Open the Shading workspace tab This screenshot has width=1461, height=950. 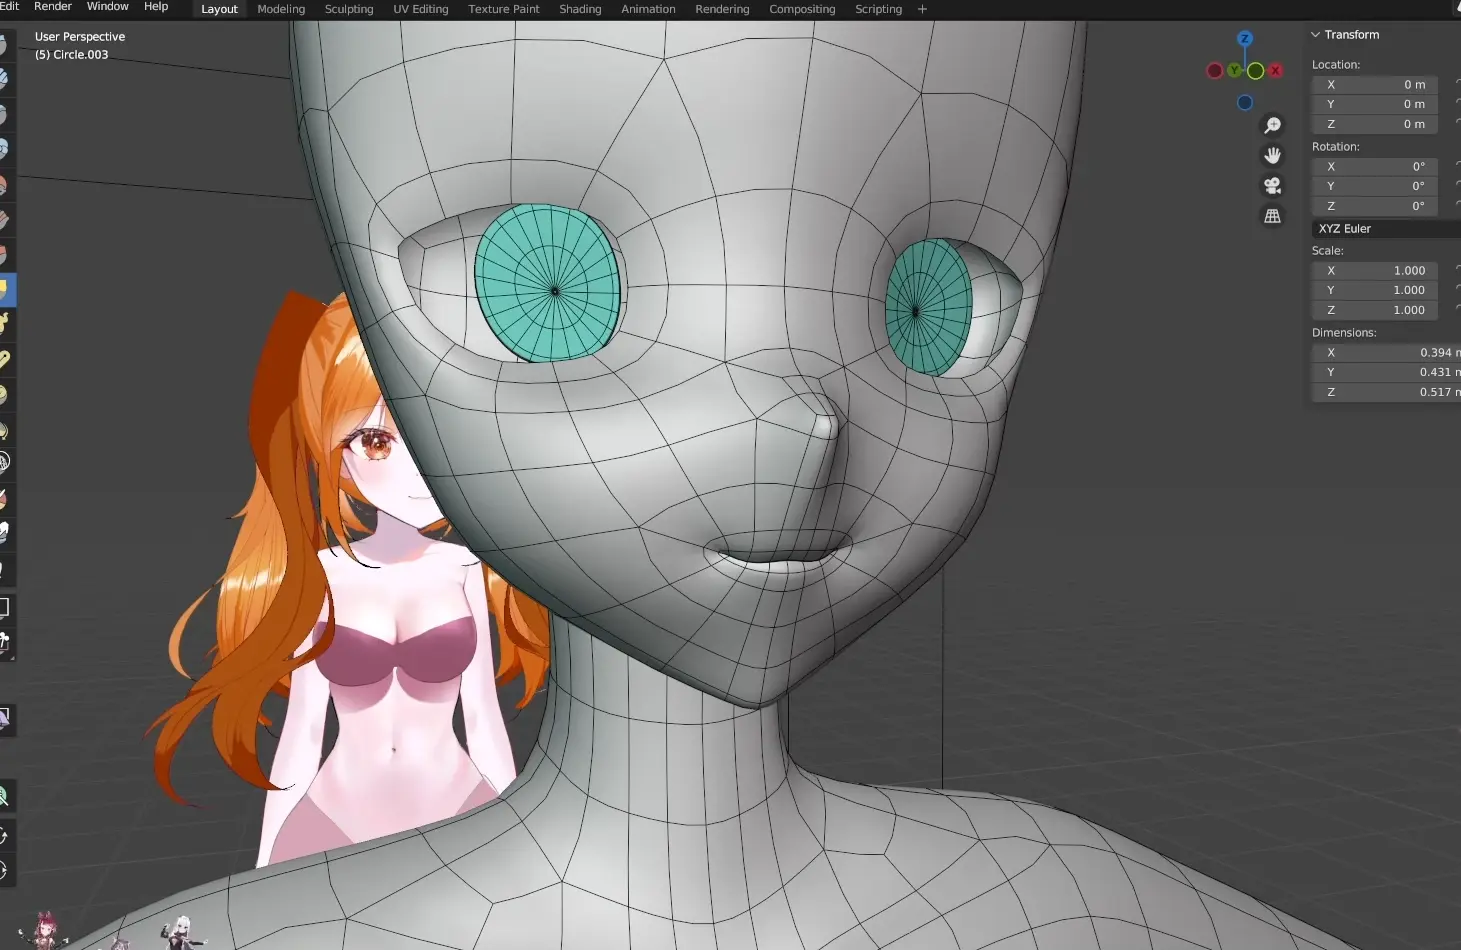click(x=580, y=9)
